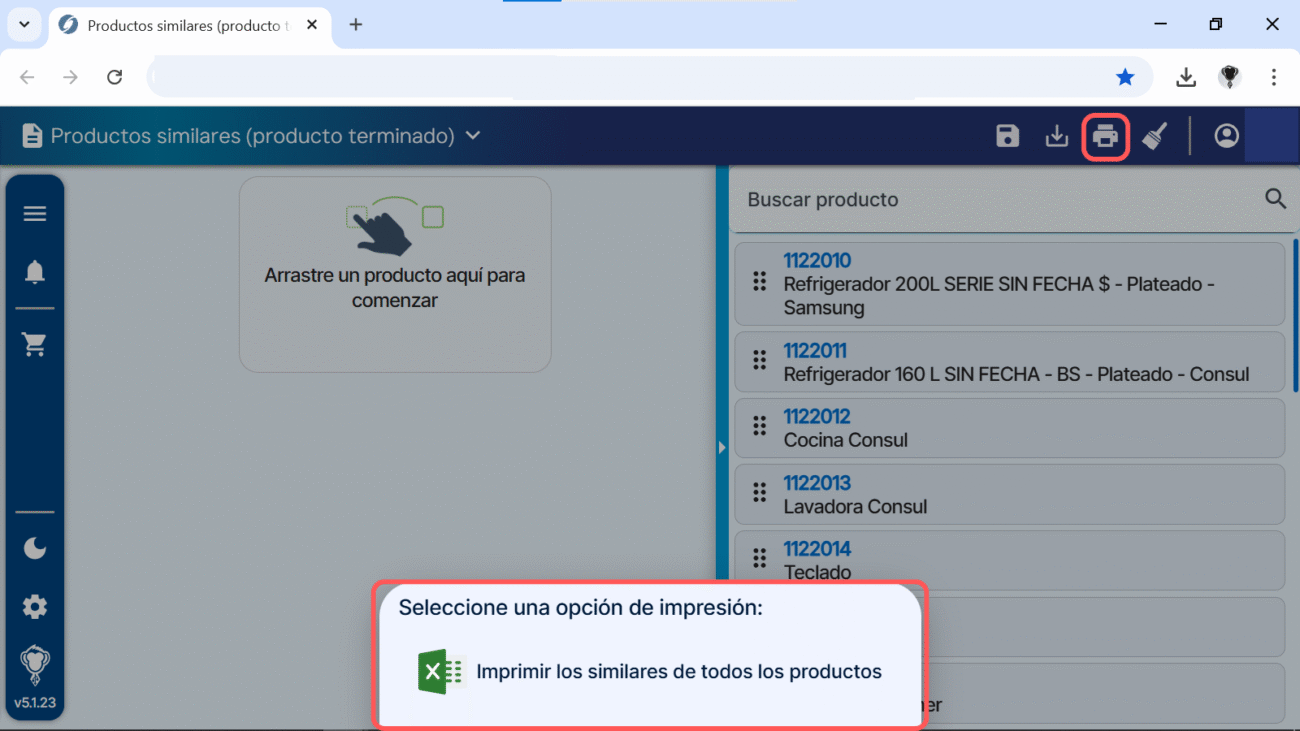Toggle dark mode moon icon

[35, 548]
